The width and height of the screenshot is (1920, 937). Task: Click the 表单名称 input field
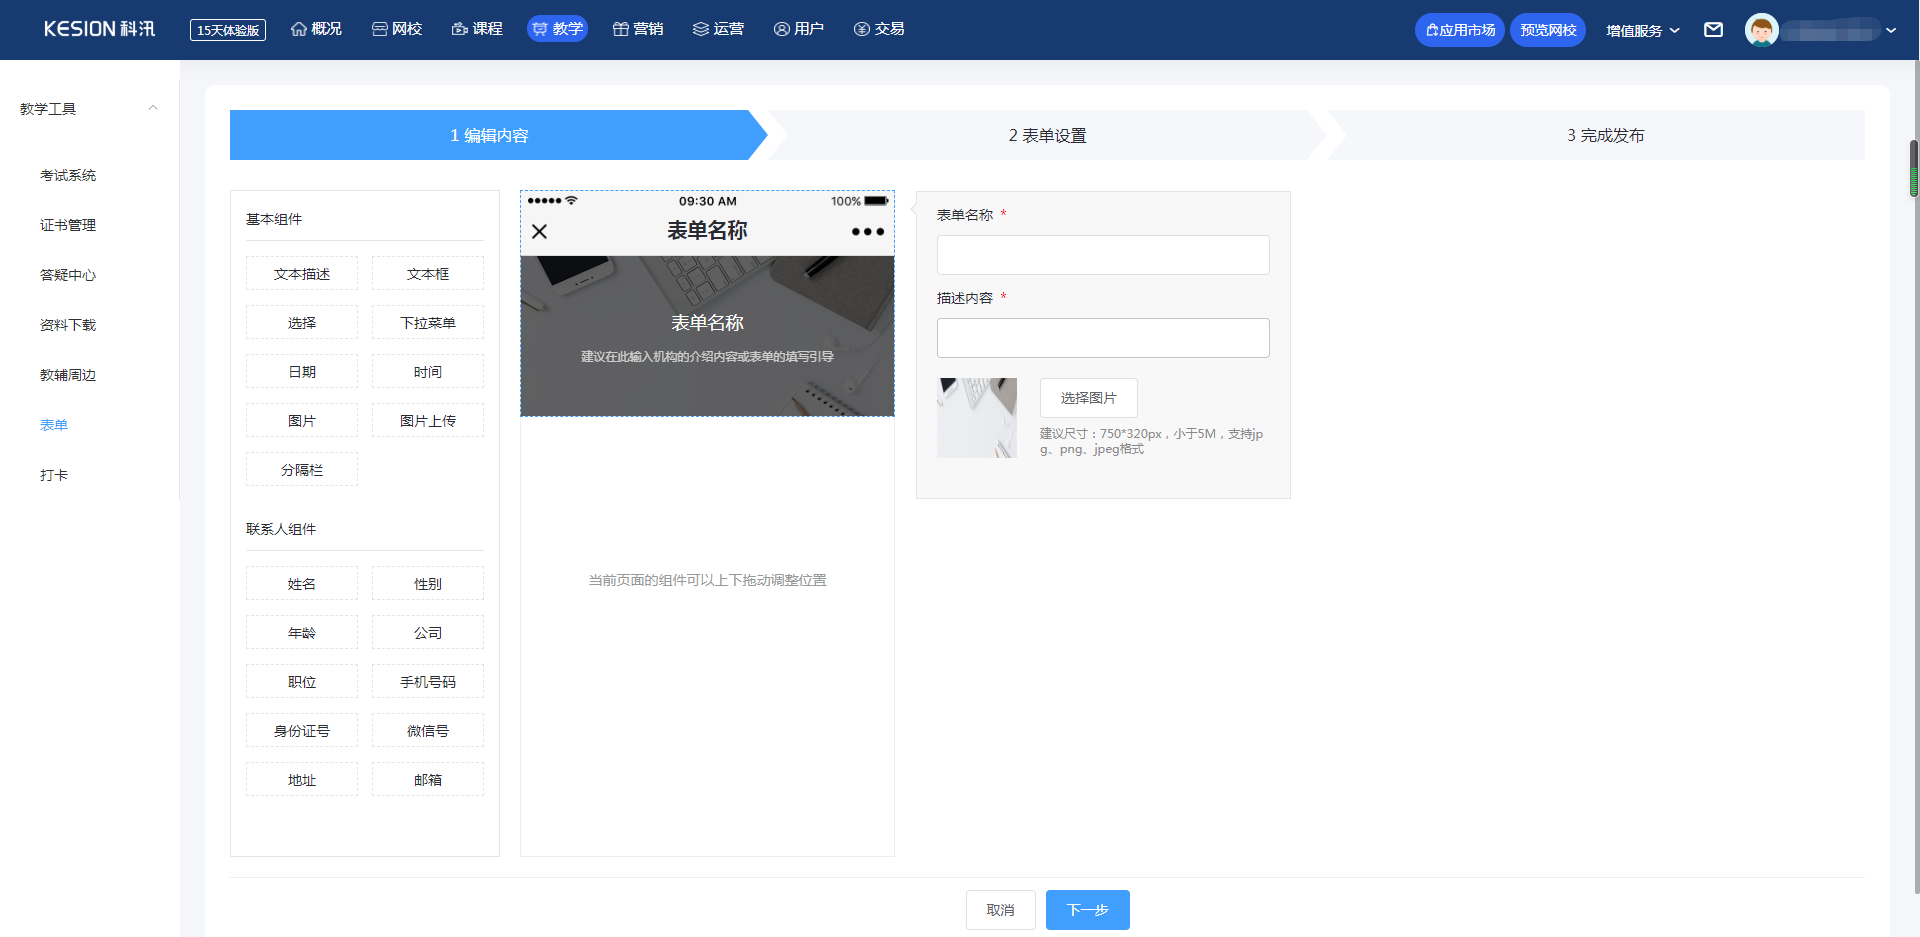[1103, 255]
